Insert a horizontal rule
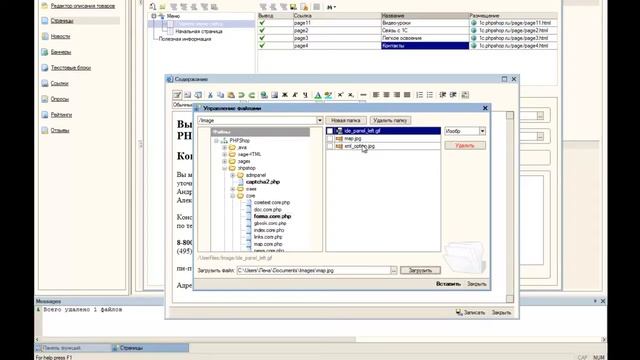 (x=363, y=95)
